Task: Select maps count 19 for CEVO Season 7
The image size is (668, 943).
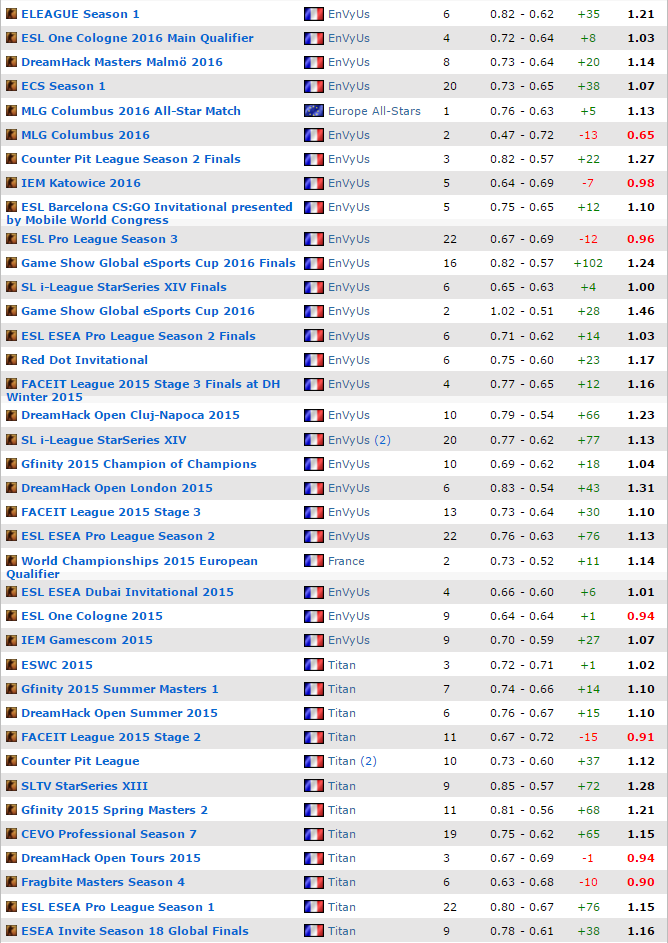Action: [450, 834]
